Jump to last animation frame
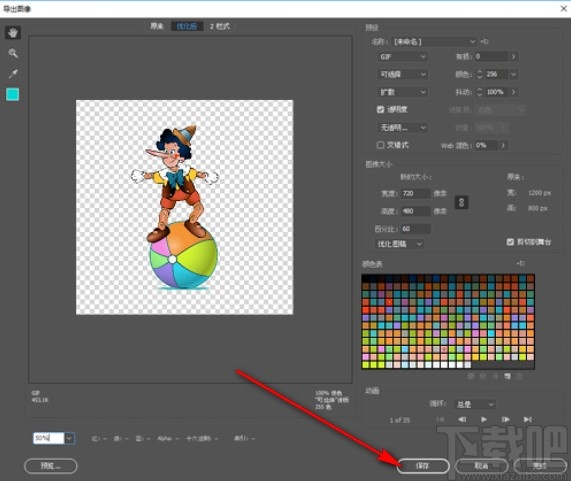The width and height of the screenshot is (571, 481). point(528,419)
